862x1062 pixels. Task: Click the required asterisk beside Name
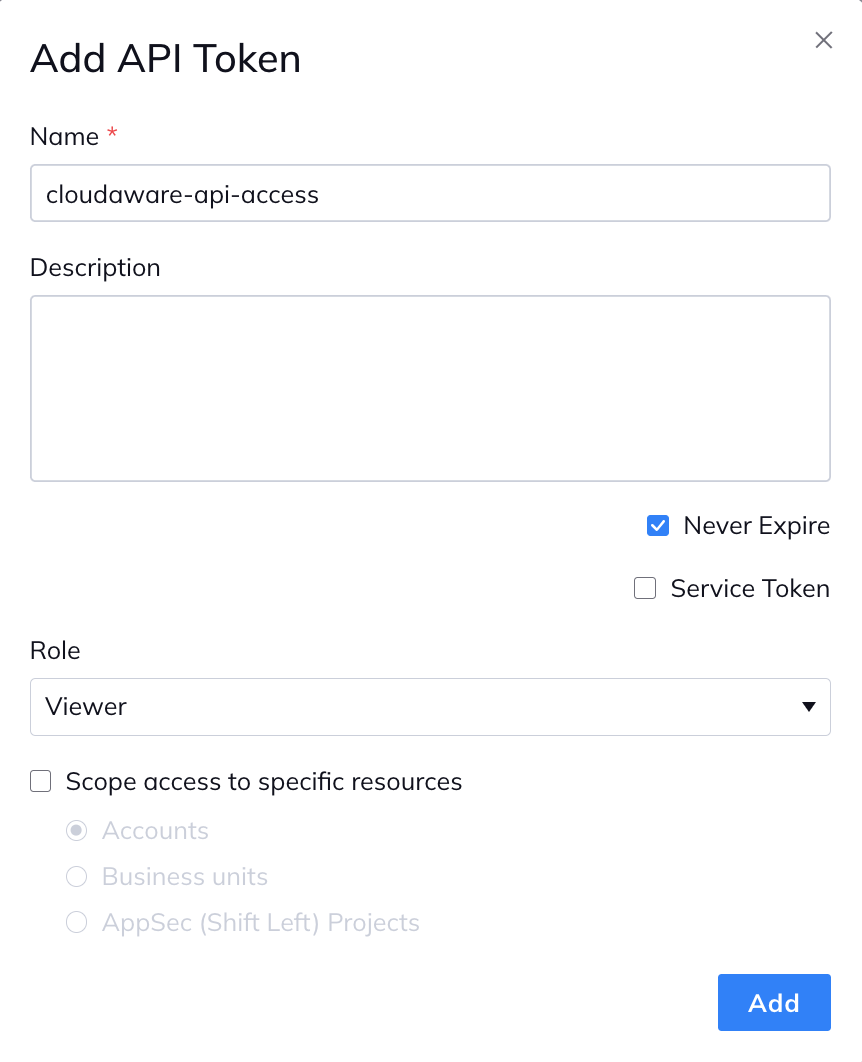[x=110, y=131]
